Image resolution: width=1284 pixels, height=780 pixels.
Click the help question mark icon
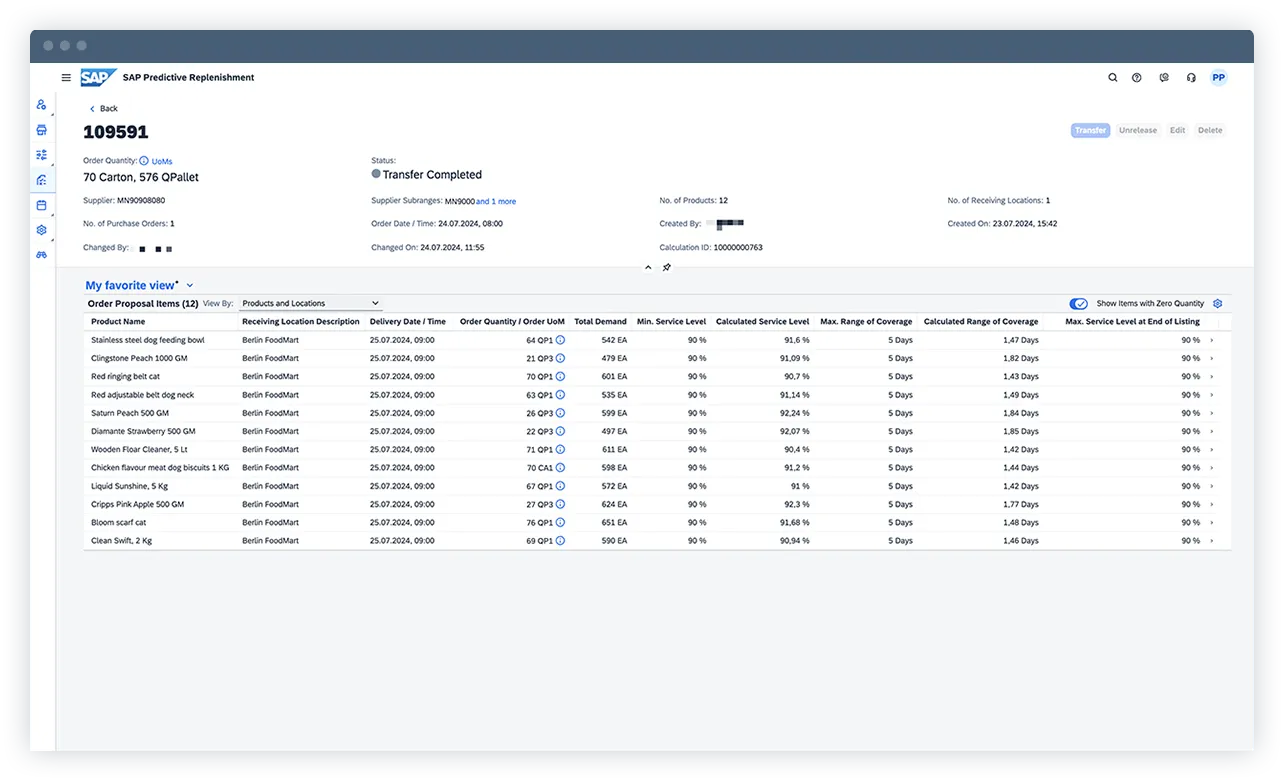click(x=1138, y=77)
